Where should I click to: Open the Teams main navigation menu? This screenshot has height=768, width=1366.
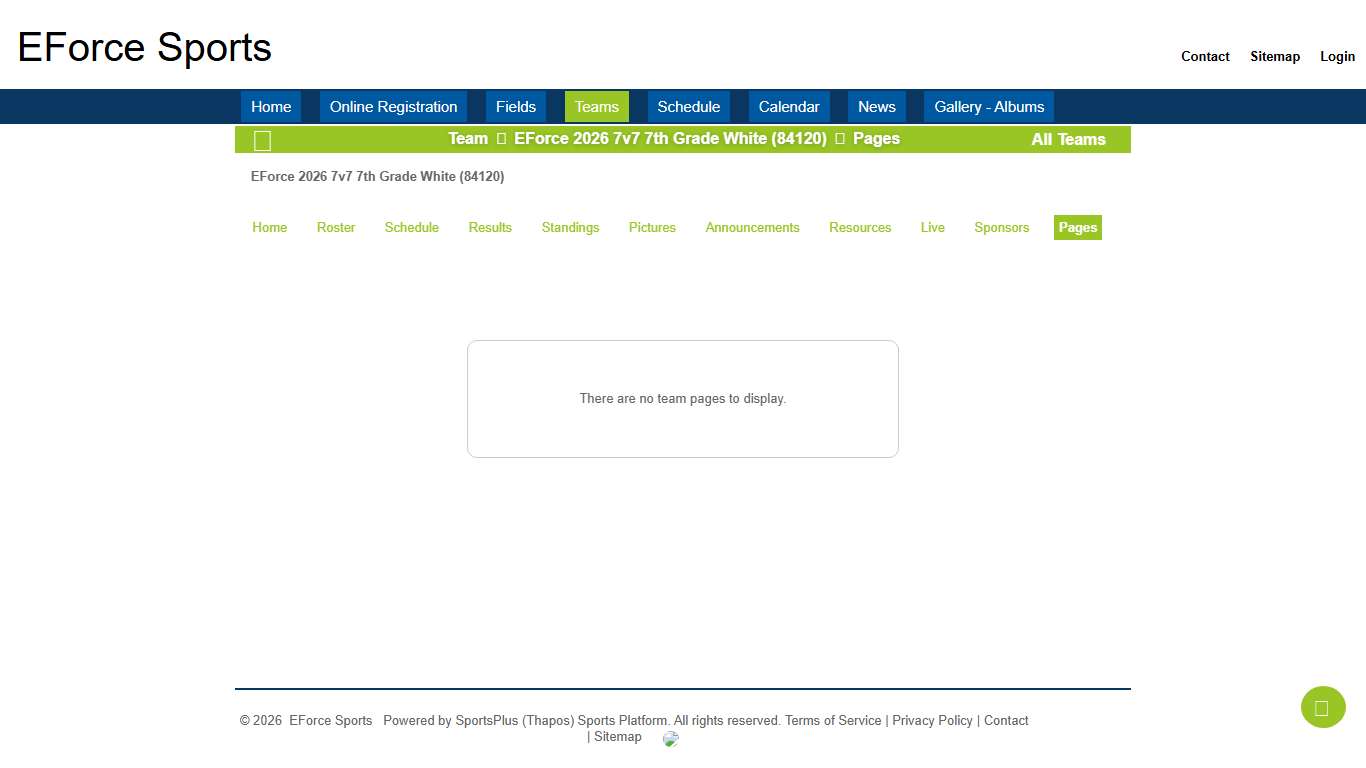point(596,107)
